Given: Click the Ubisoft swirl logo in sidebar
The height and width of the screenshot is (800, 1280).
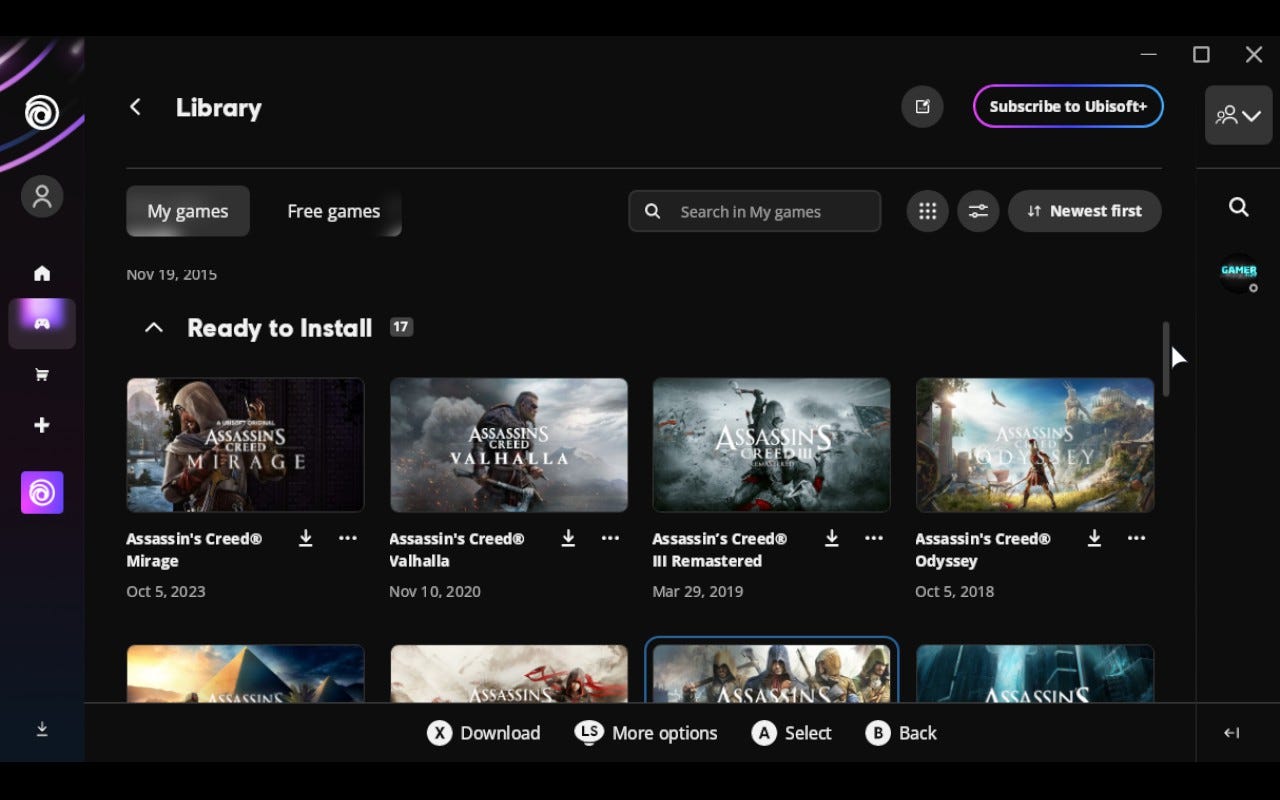Looking at the screenshot, I should [x=42, y=113].
